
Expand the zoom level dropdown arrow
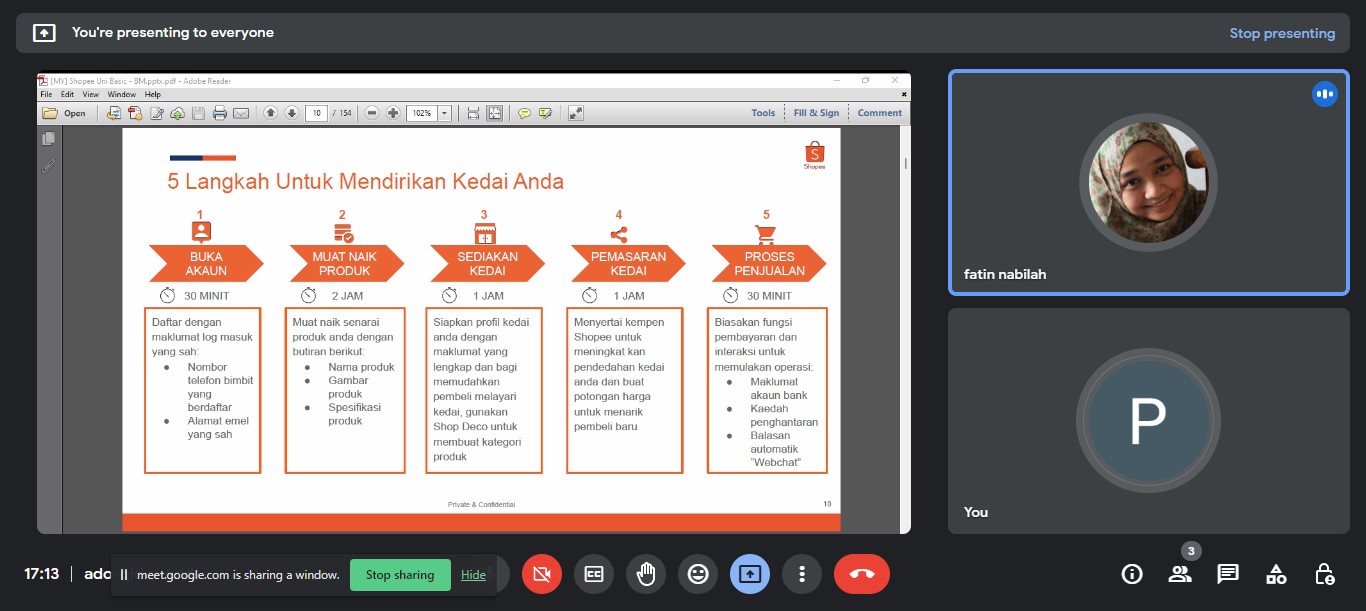[444, 113]
